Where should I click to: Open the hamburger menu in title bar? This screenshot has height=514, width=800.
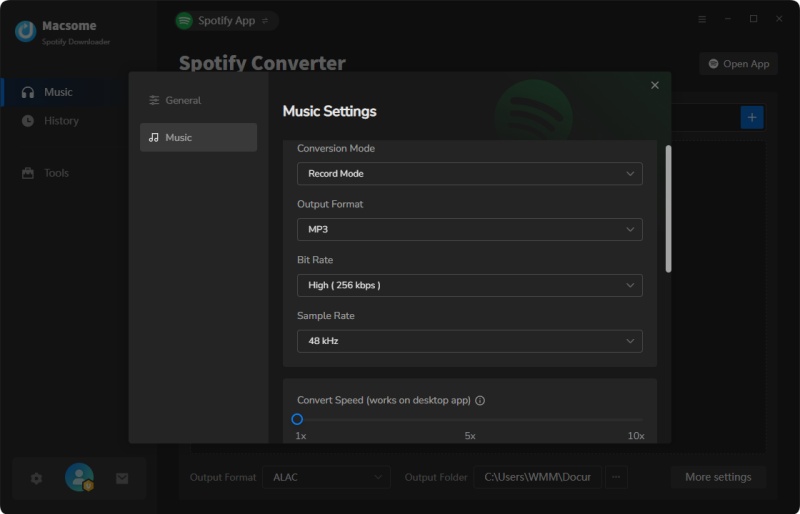[702, 19]
